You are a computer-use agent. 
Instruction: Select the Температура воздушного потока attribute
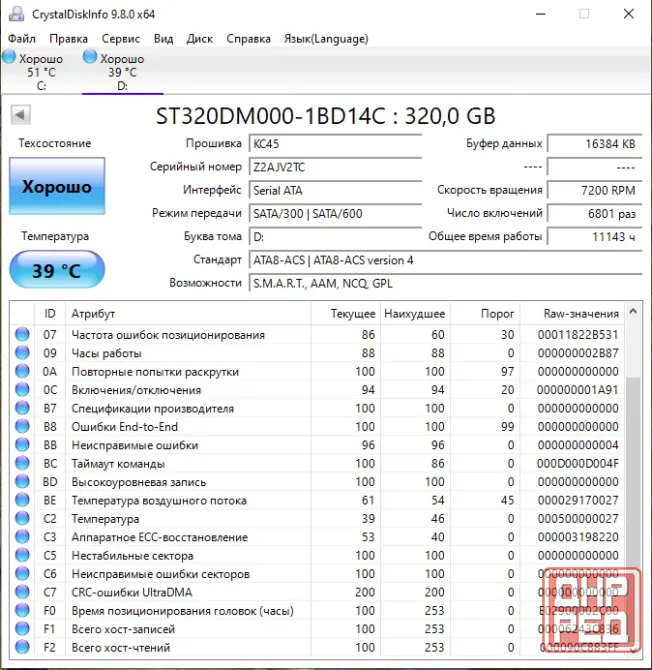point(159,500)
